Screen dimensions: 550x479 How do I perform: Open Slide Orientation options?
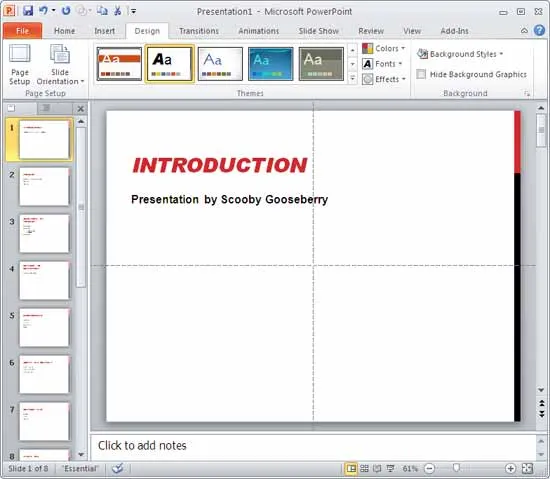[60, 65]
